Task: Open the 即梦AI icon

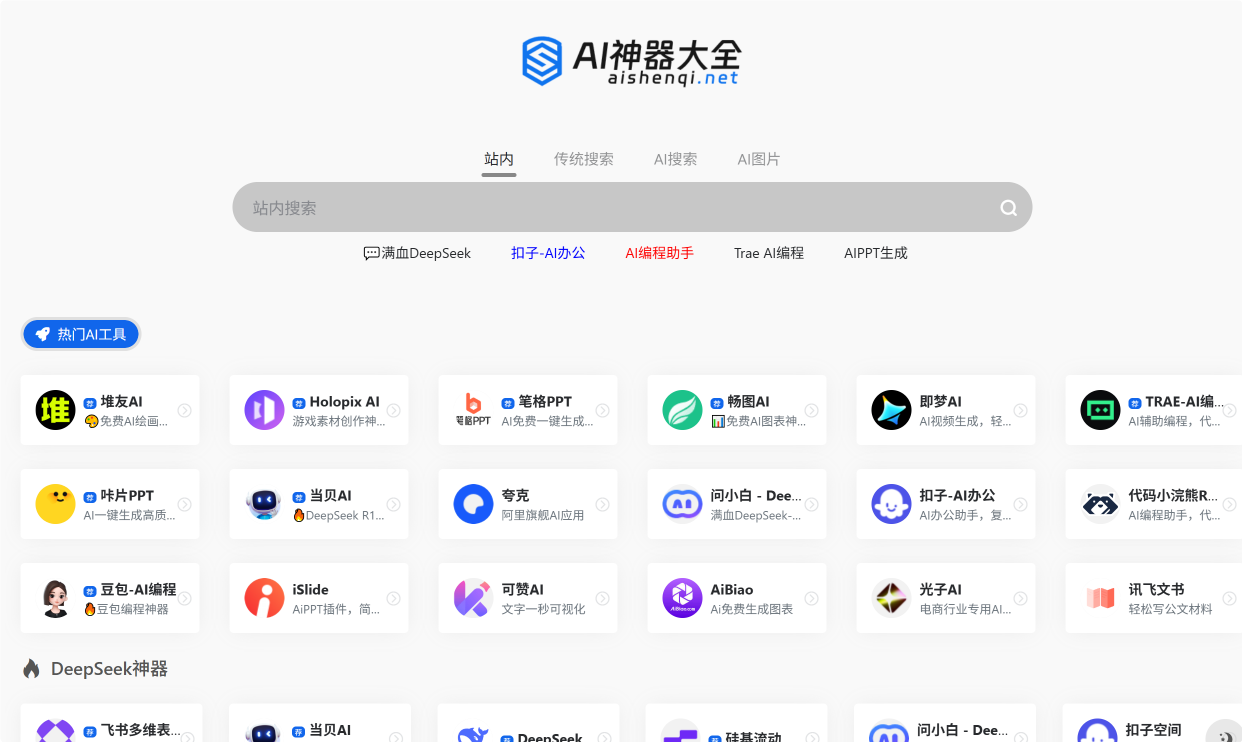Action: [x=892, y=410]
